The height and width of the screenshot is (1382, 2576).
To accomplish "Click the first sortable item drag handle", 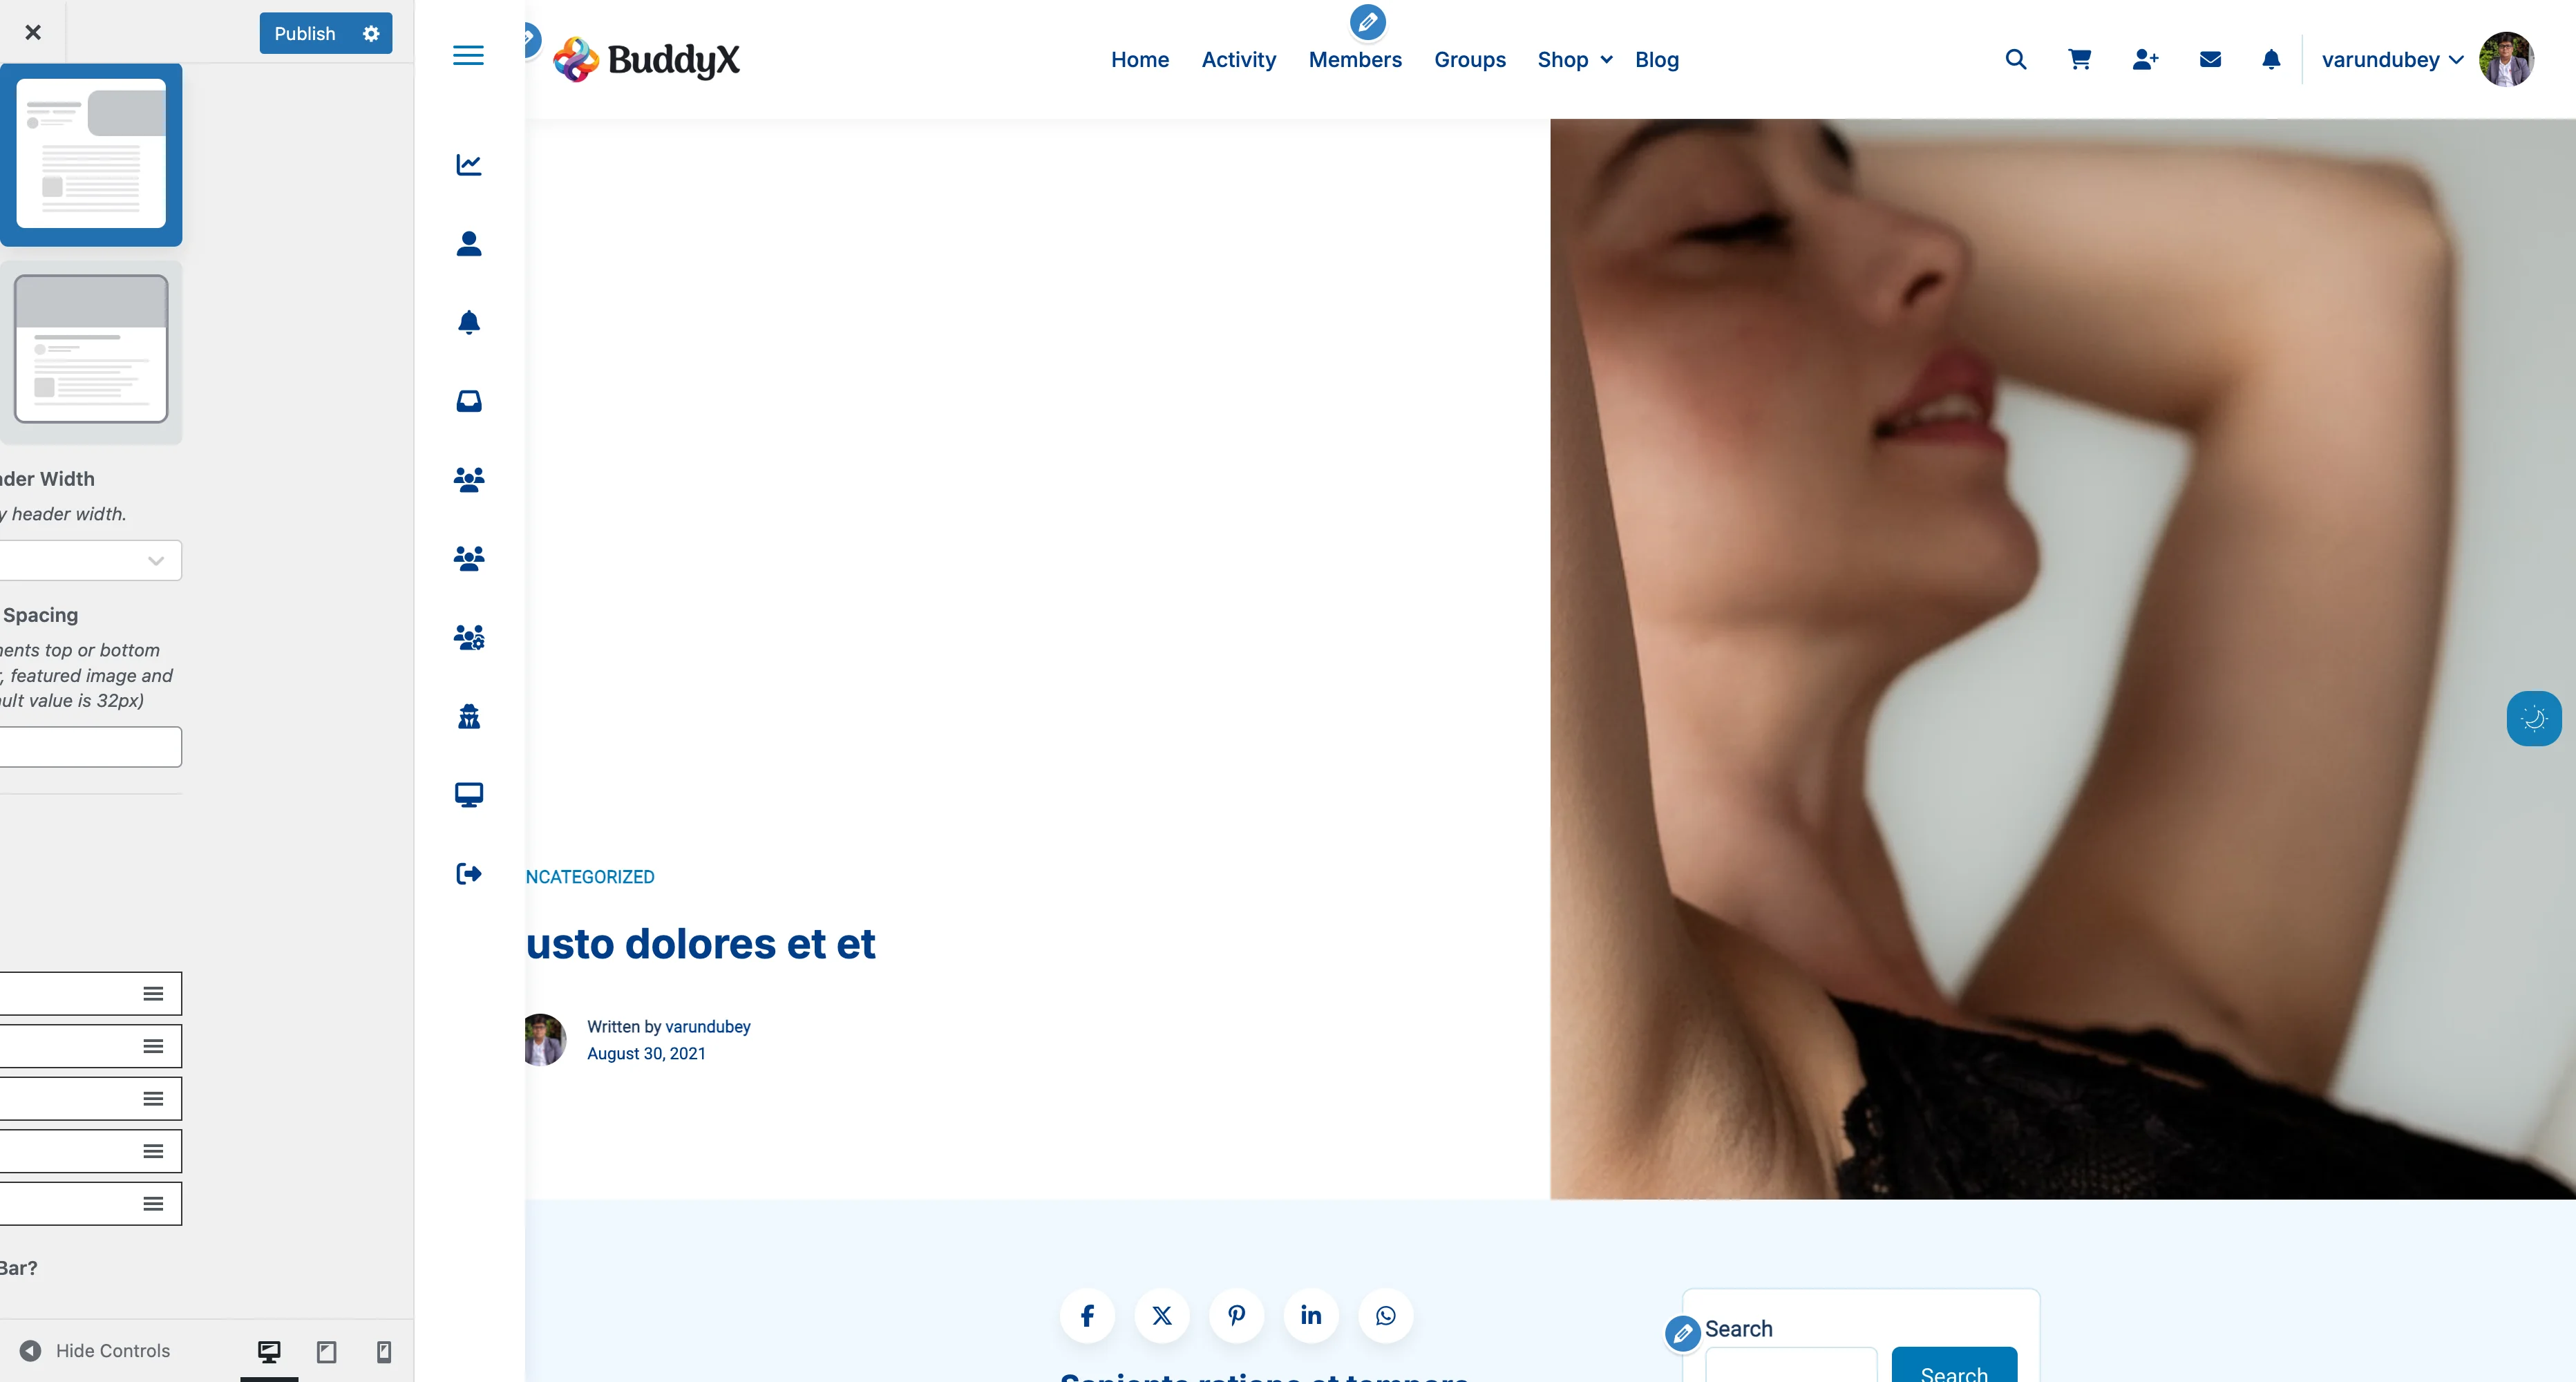I will click(x=153, y=994).
